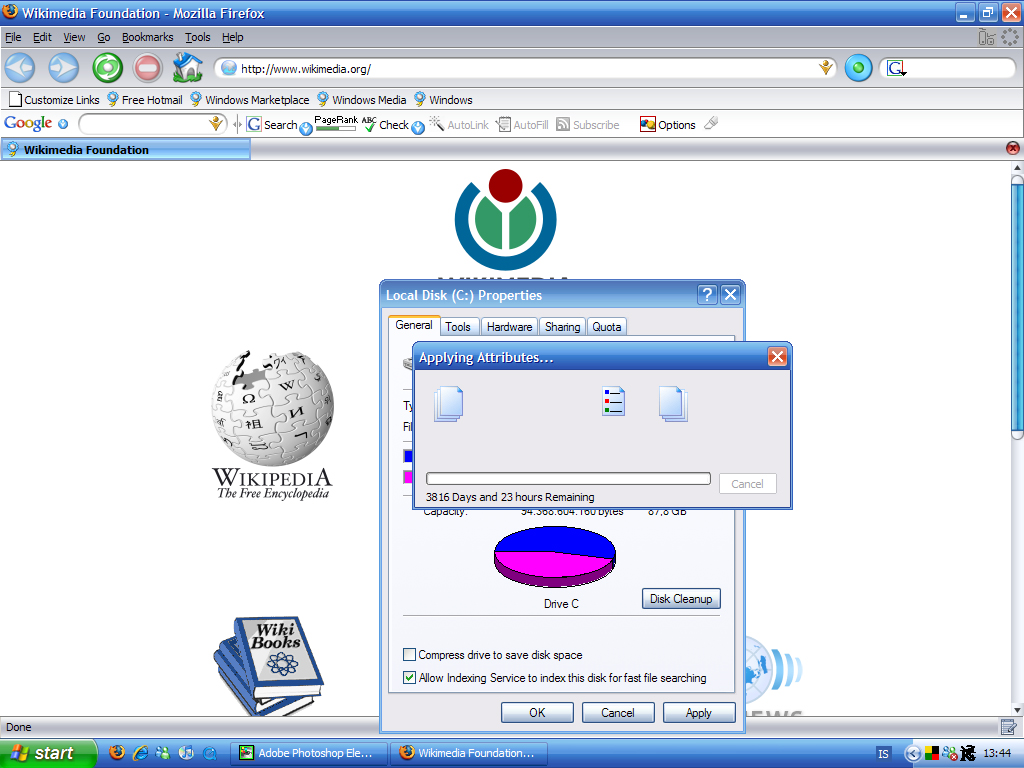Click the spell Check button
Image resolution: width=1024 pixels, height=768 pixels.
[386, 124]
